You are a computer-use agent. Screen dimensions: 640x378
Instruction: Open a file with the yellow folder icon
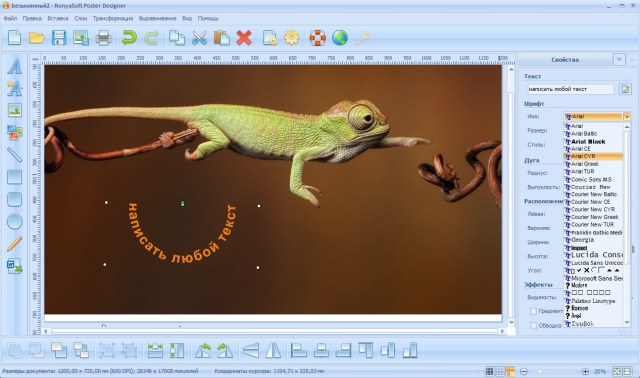click(x=37, y=38)
